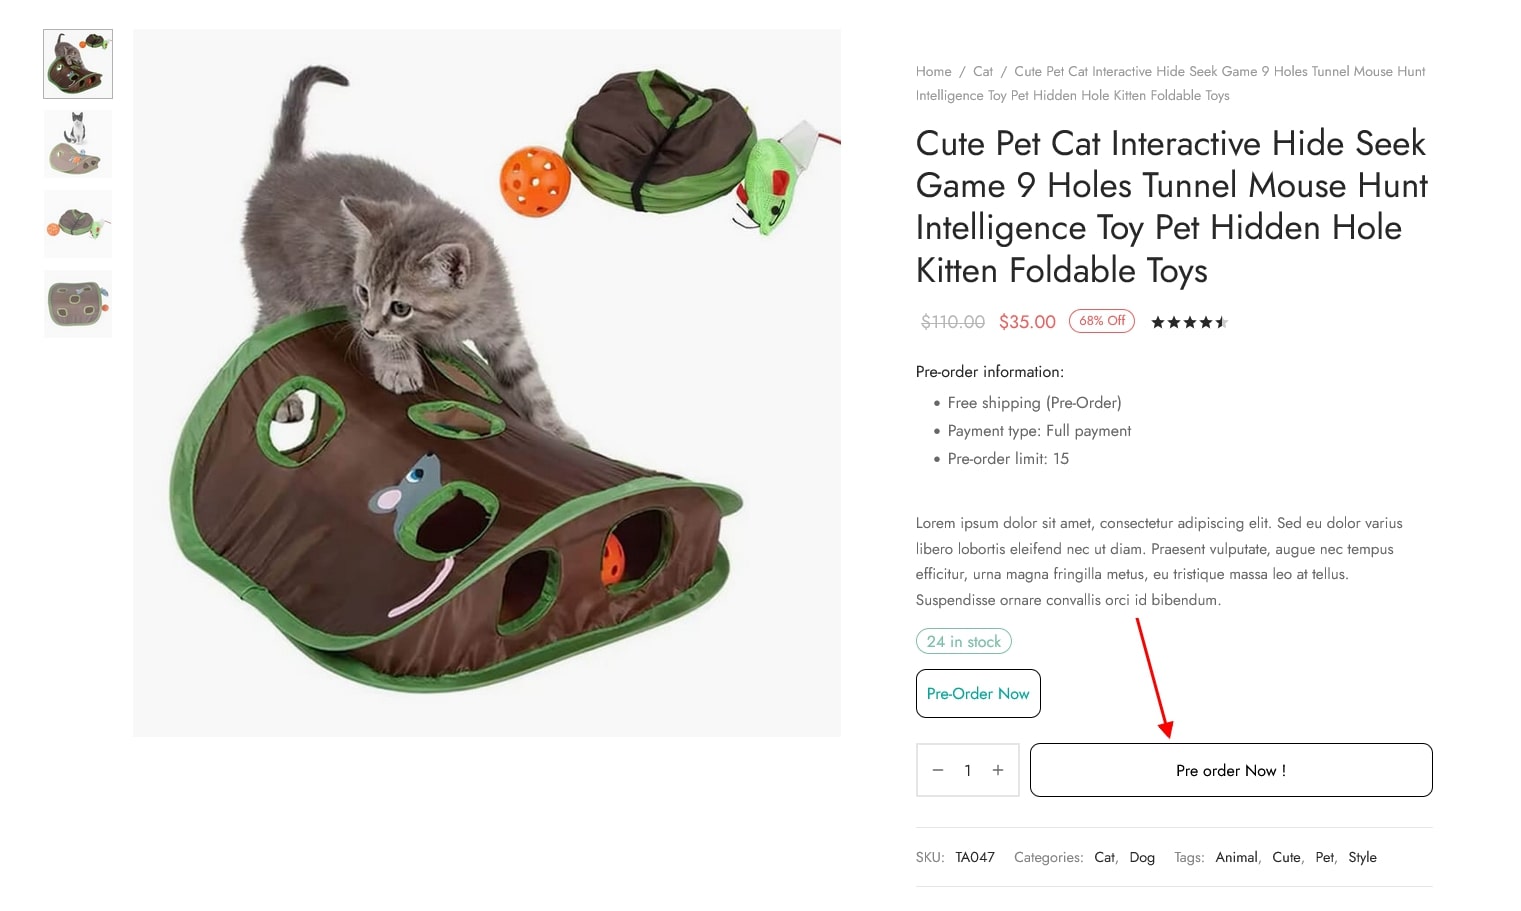Image resolution: width=1521 pixels, height=911 pixels.
Task: Click the plus quantity icon
Action: click(997, 770)
